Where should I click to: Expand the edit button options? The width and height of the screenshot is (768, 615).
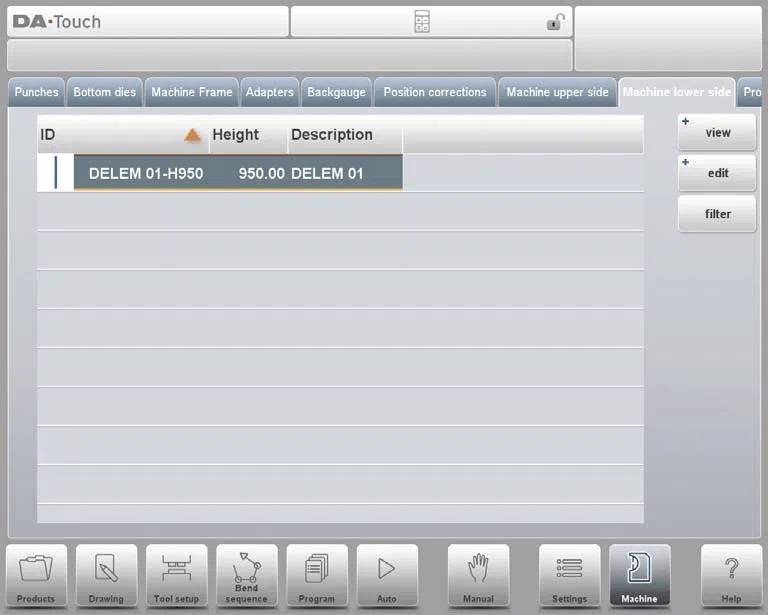[x=717, y=173]
